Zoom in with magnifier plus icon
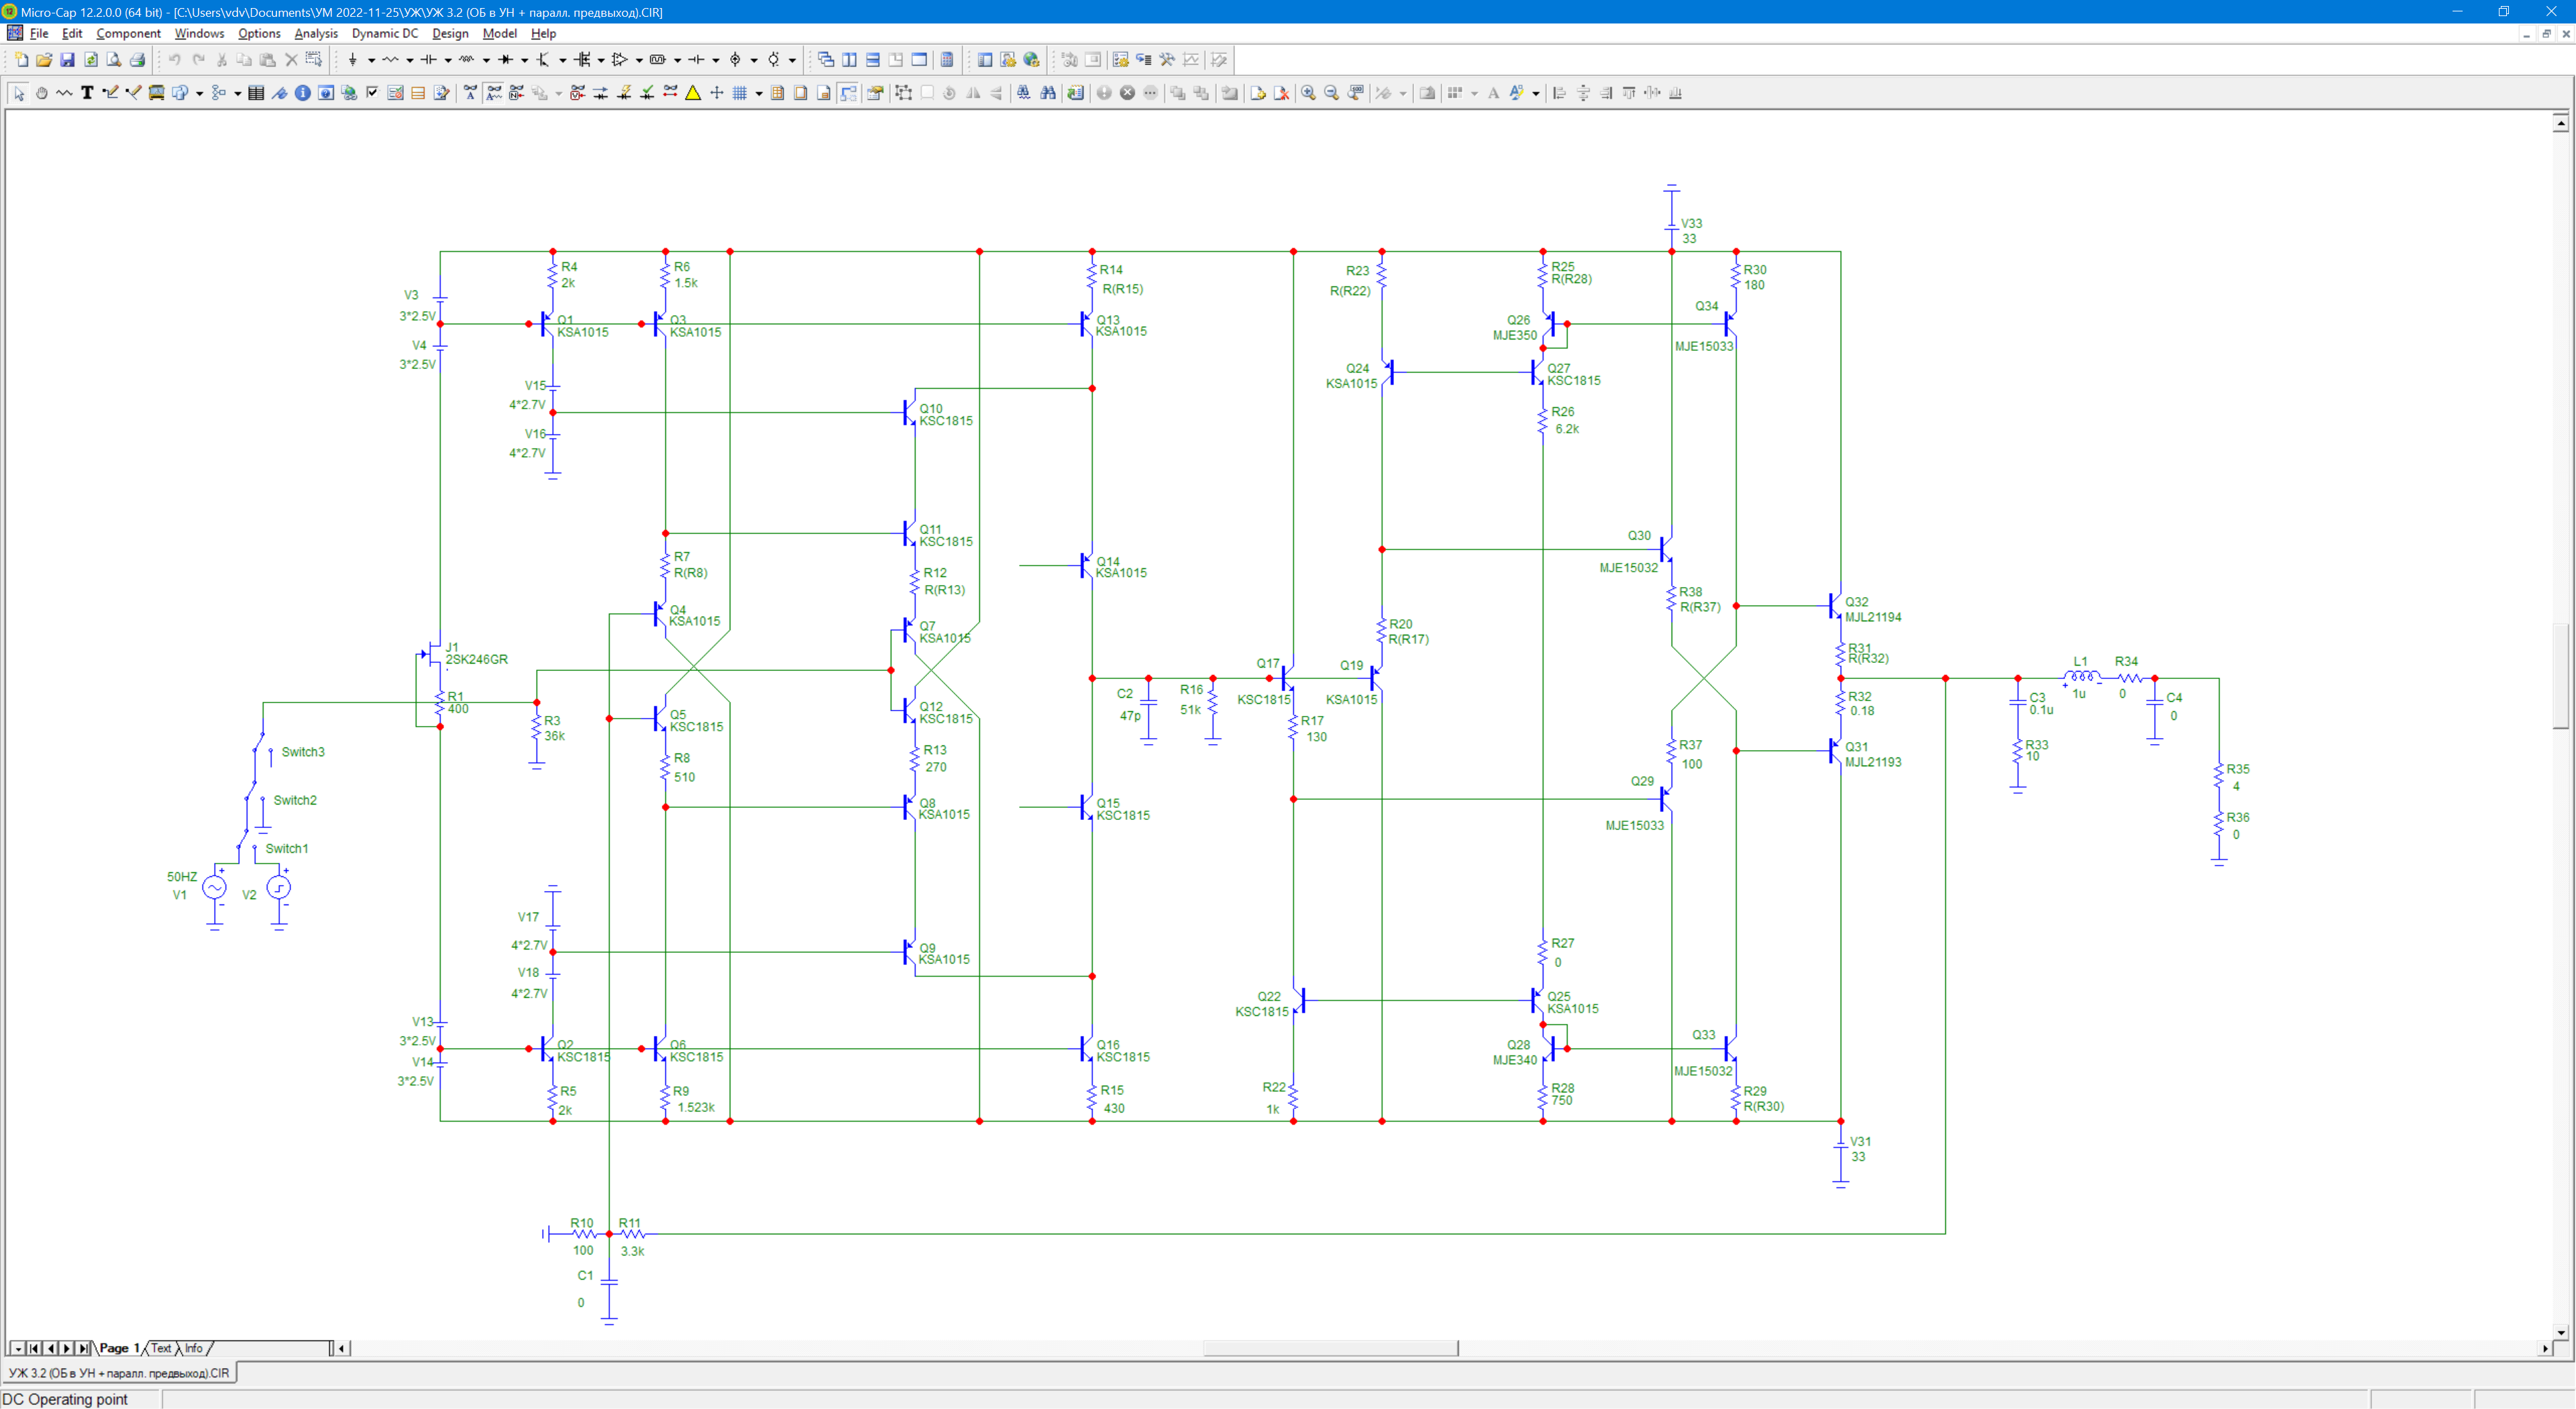Screen dimensions: 2576x1409 tap(1308, 93)
